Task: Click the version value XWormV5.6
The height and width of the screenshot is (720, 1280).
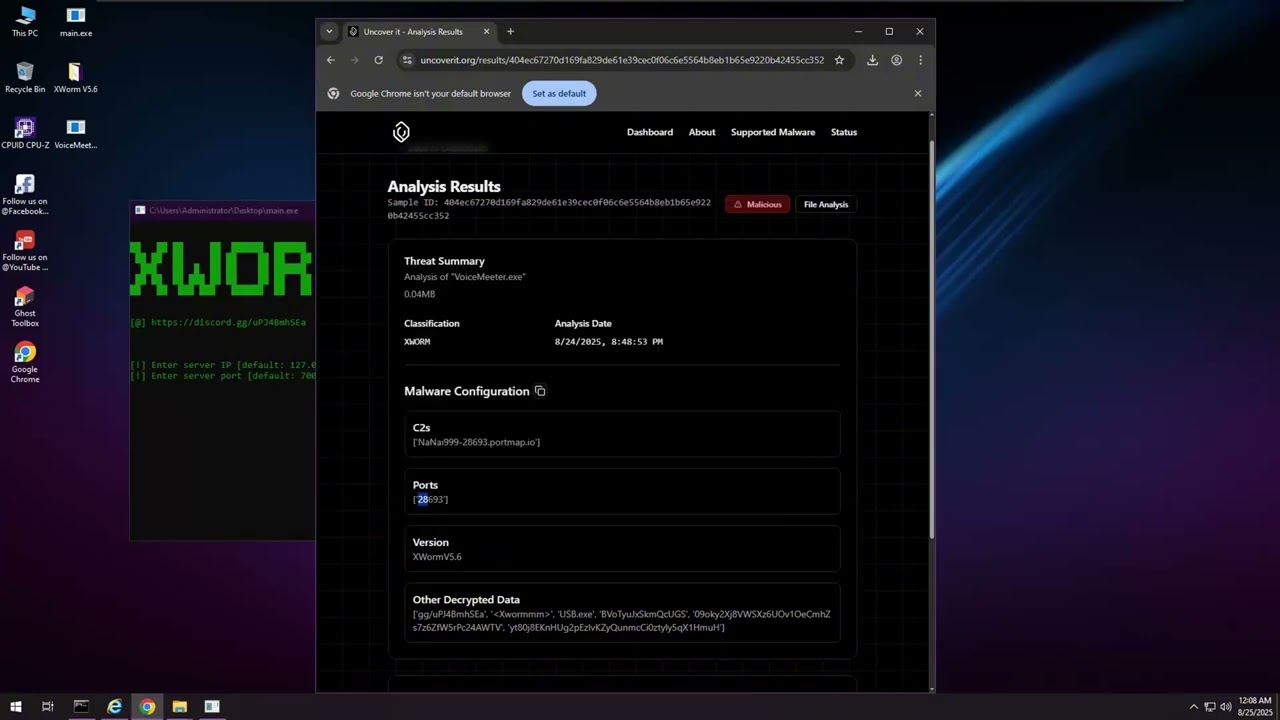Action: coord(437,557)
